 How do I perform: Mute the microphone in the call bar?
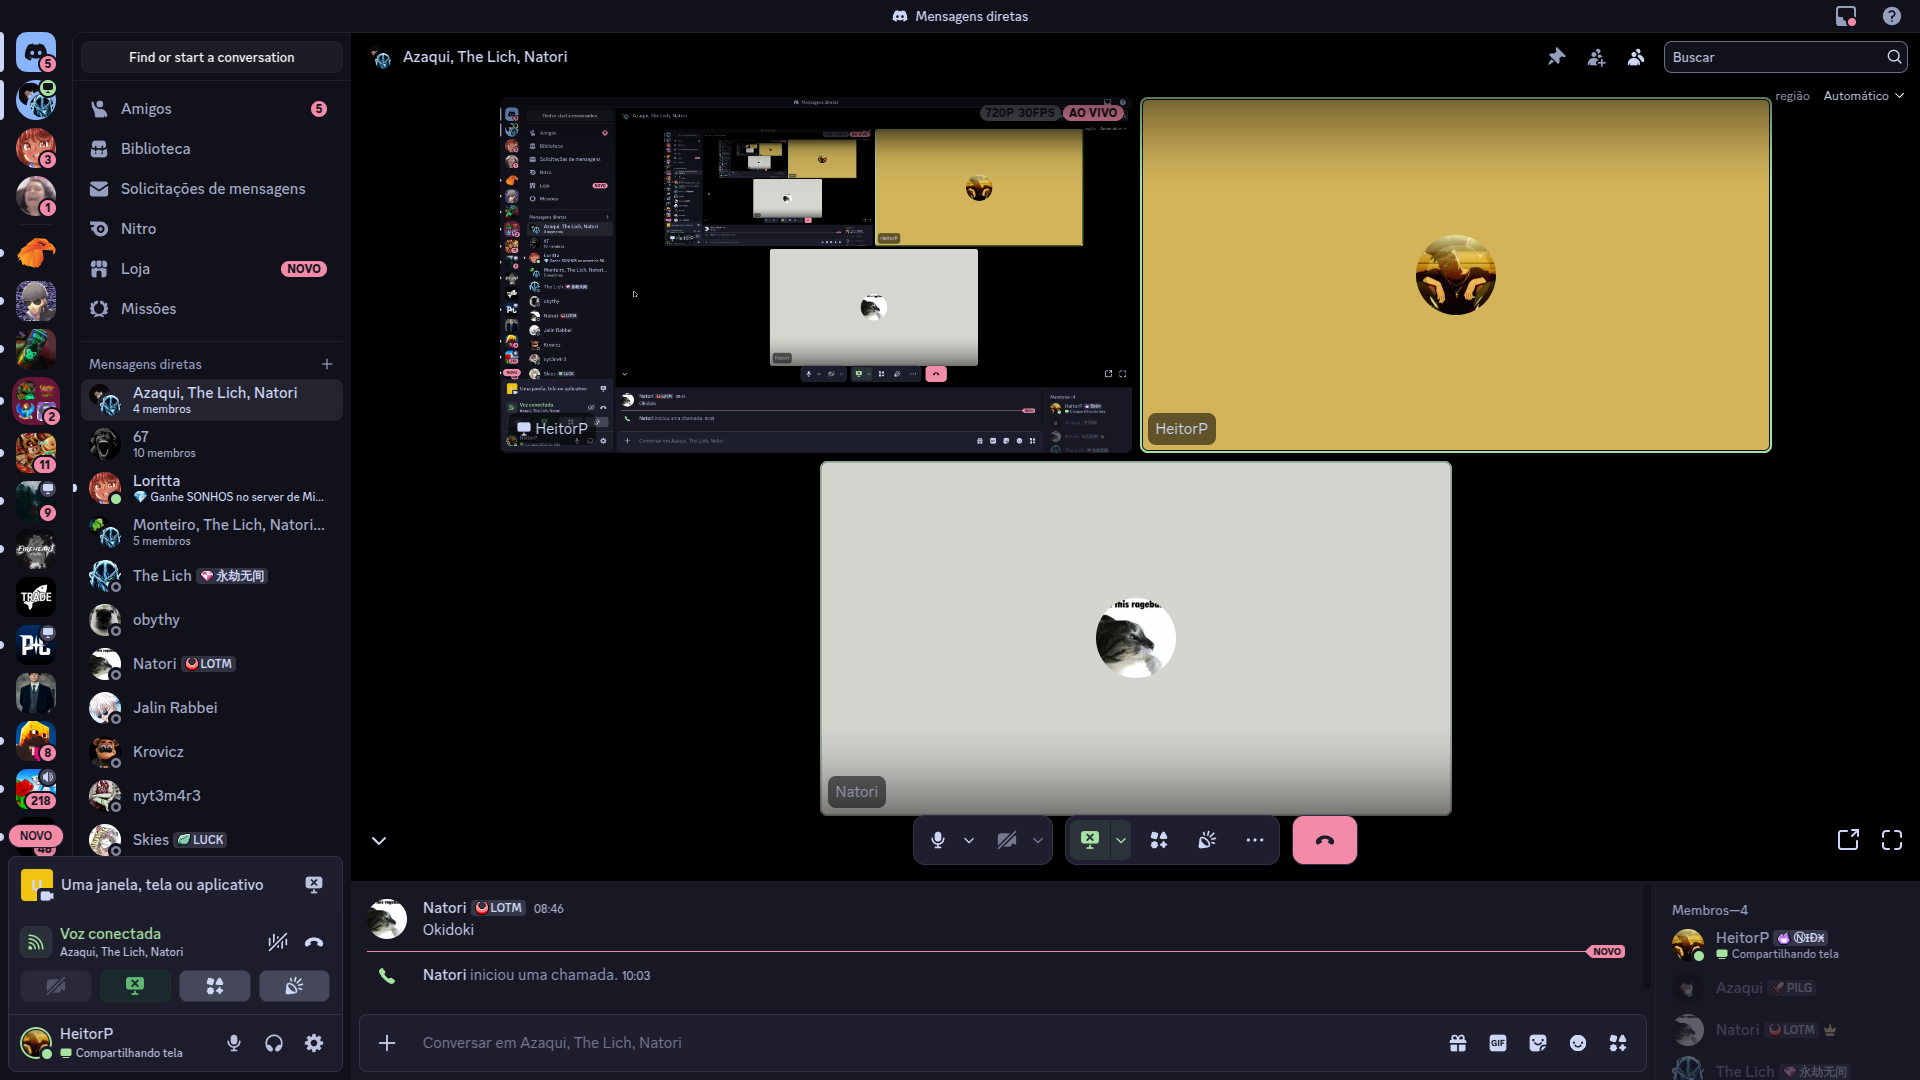937,840
